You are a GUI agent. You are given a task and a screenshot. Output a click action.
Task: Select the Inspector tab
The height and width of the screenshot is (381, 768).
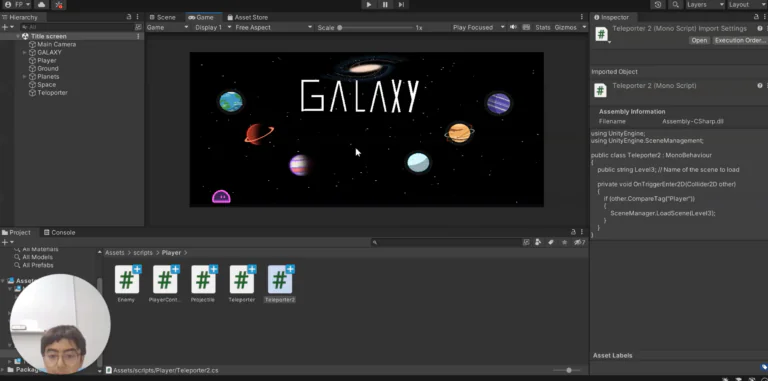click(x=614, y=17)
